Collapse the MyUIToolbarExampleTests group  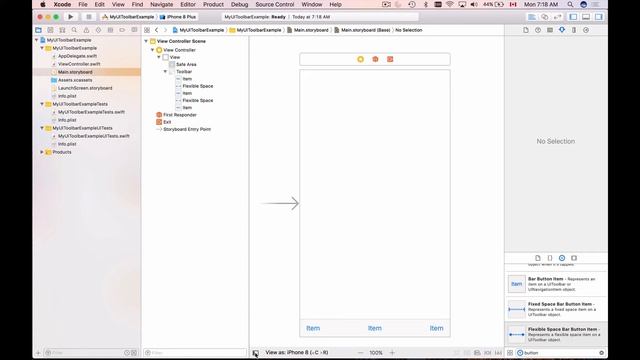pyautogui.click(x=42, y=104)
